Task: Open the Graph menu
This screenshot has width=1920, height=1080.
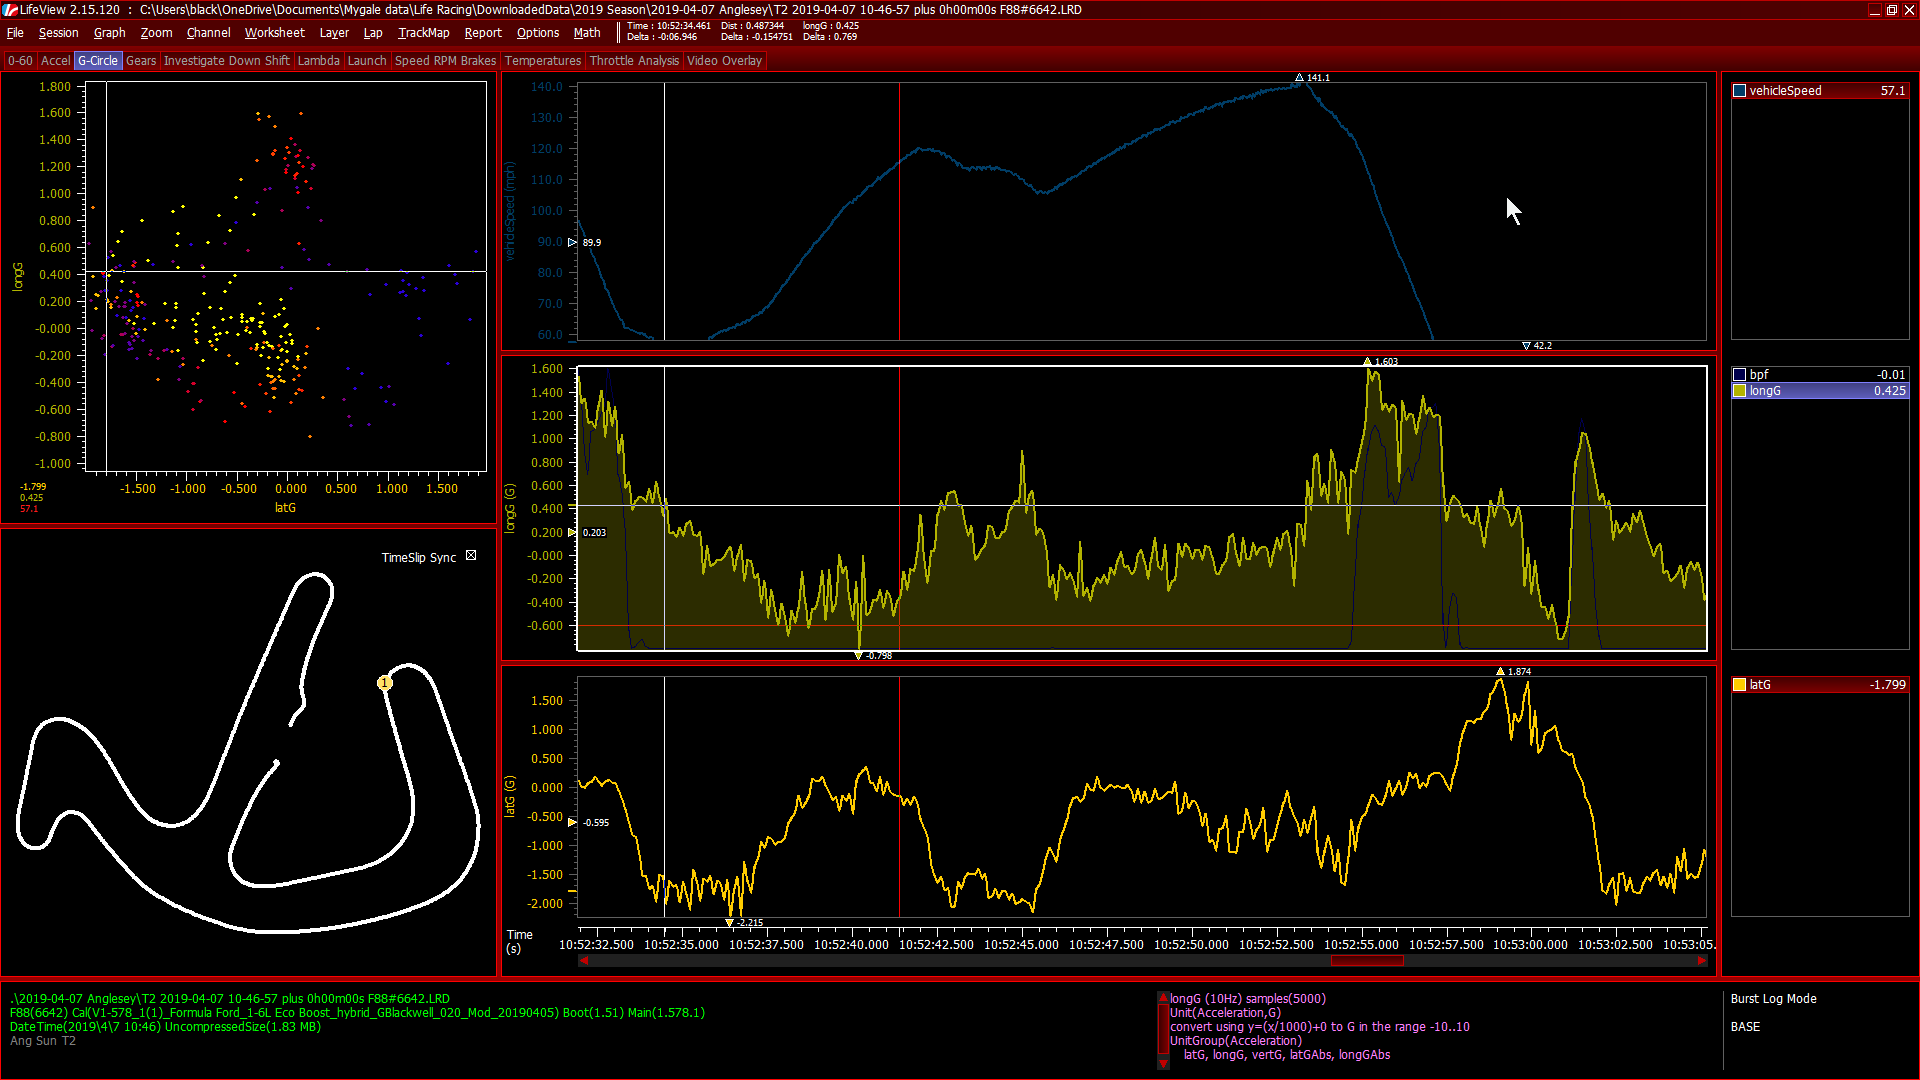Action: (x=109, y=33)
